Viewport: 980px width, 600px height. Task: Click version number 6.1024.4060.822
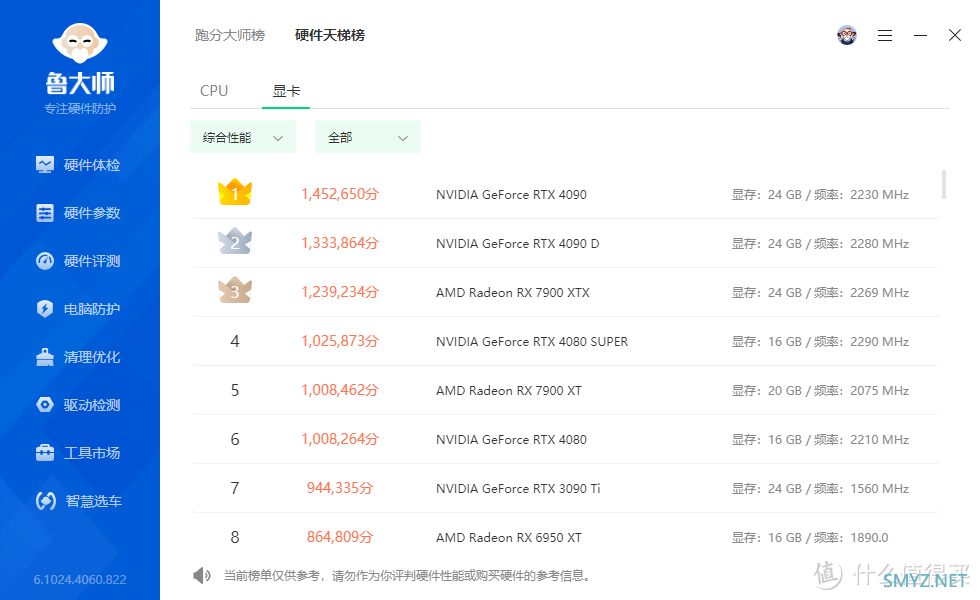tap(80, 579)
